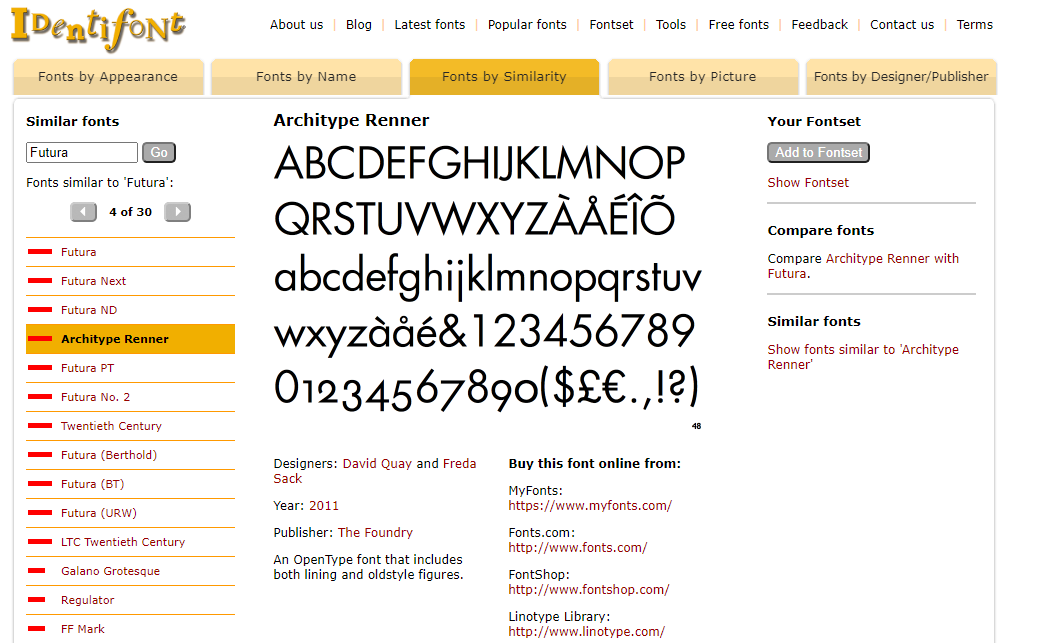Switch to Fonts by Designer/Publisher tab

tap(901, 77)
